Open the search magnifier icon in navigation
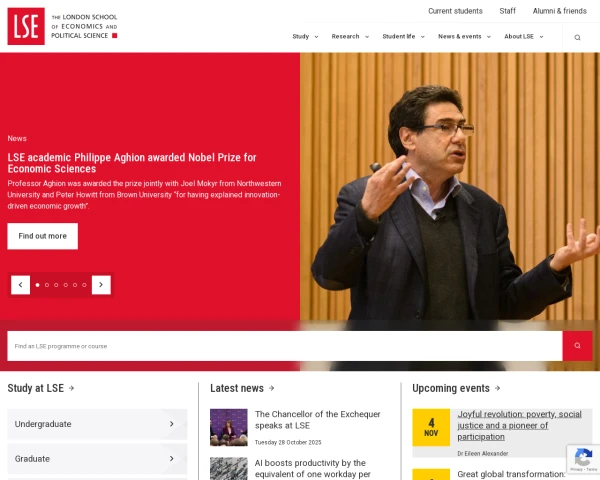This screenshot has width=600, height=480. 577,37
